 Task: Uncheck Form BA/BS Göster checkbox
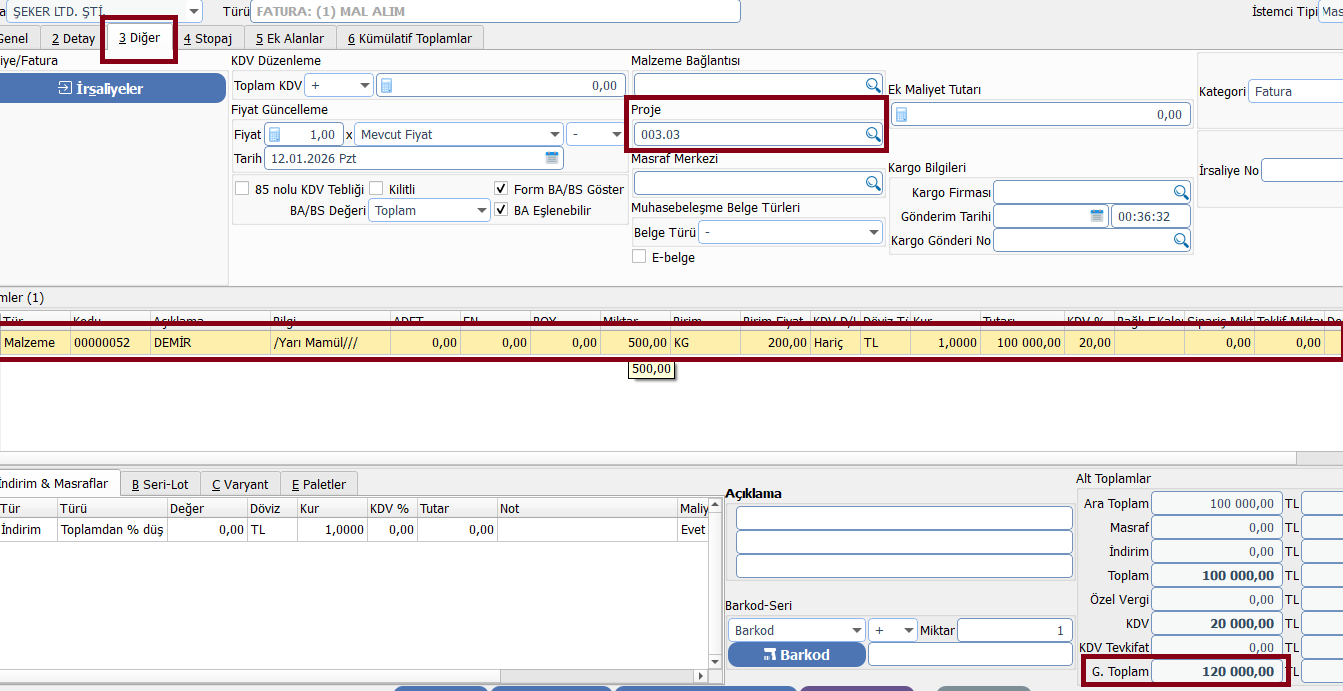coord(501,188)
